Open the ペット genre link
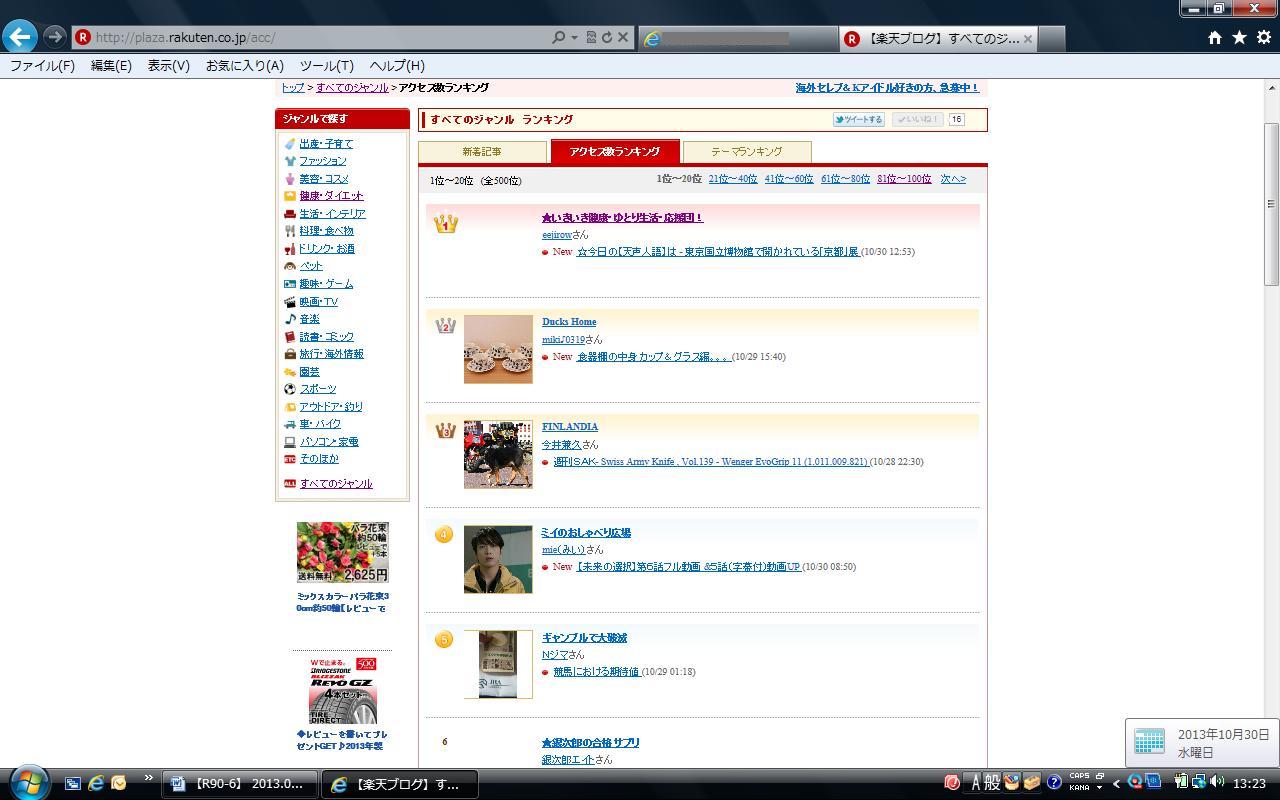 (311, 266)
